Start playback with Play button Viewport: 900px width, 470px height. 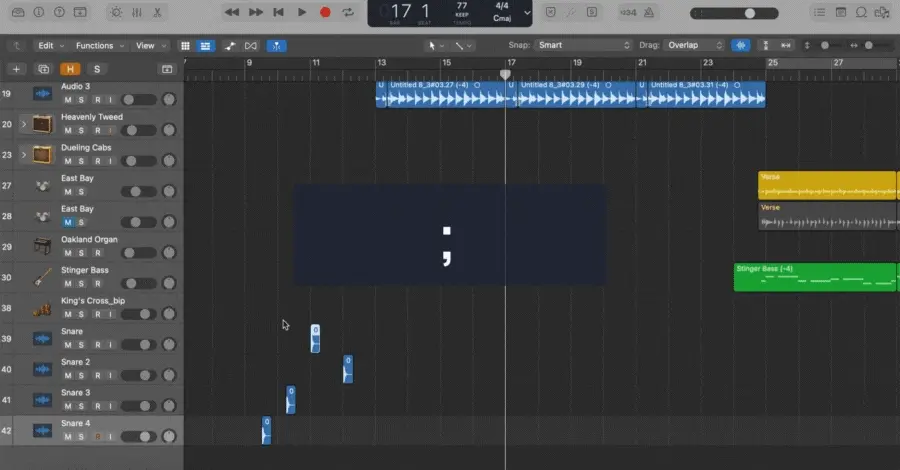(x=302, y=12)
